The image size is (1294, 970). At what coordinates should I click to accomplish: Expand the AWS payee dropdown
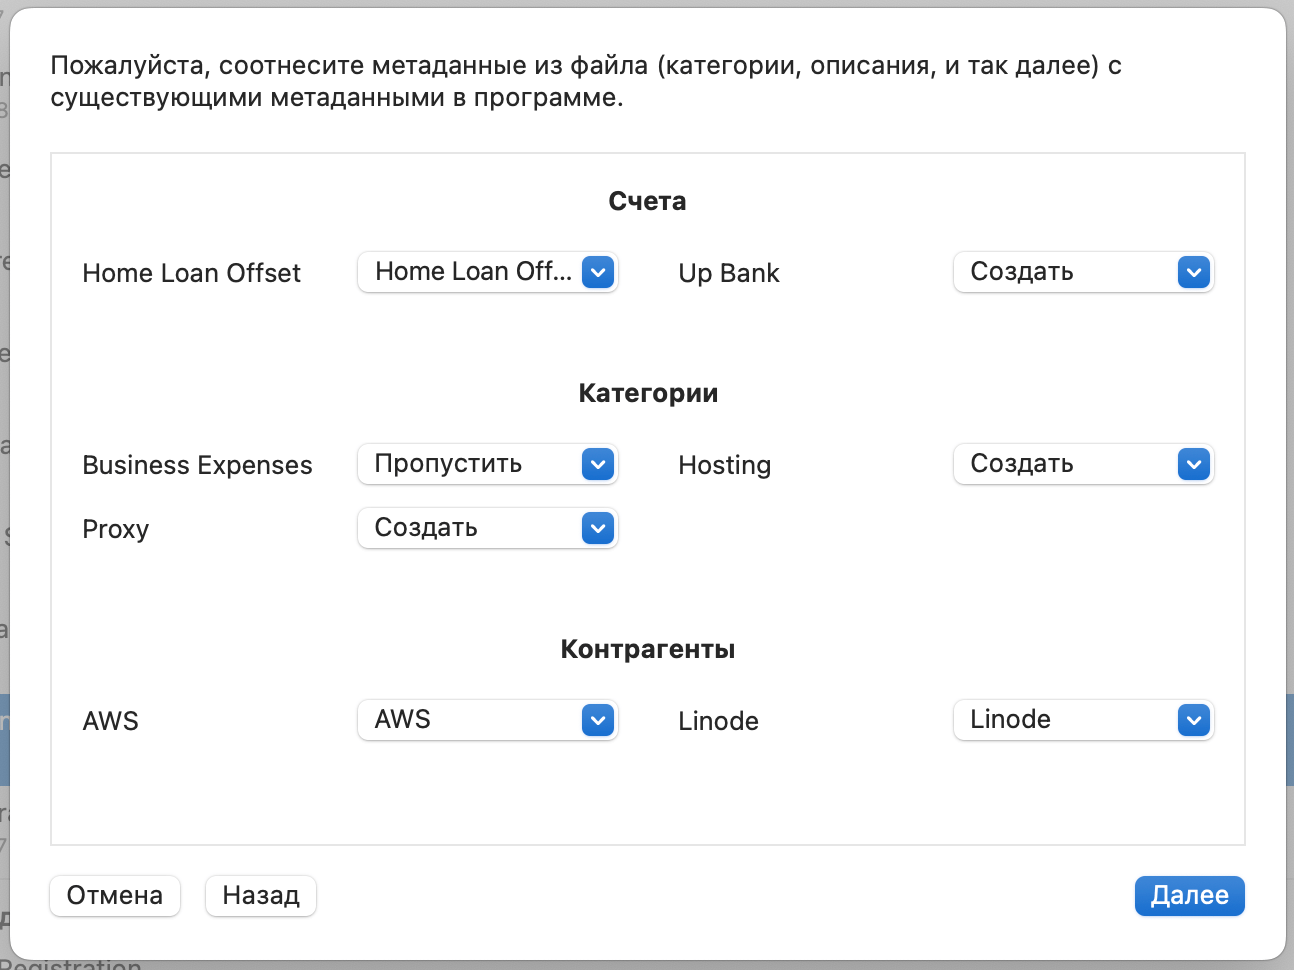coord(488,720)
